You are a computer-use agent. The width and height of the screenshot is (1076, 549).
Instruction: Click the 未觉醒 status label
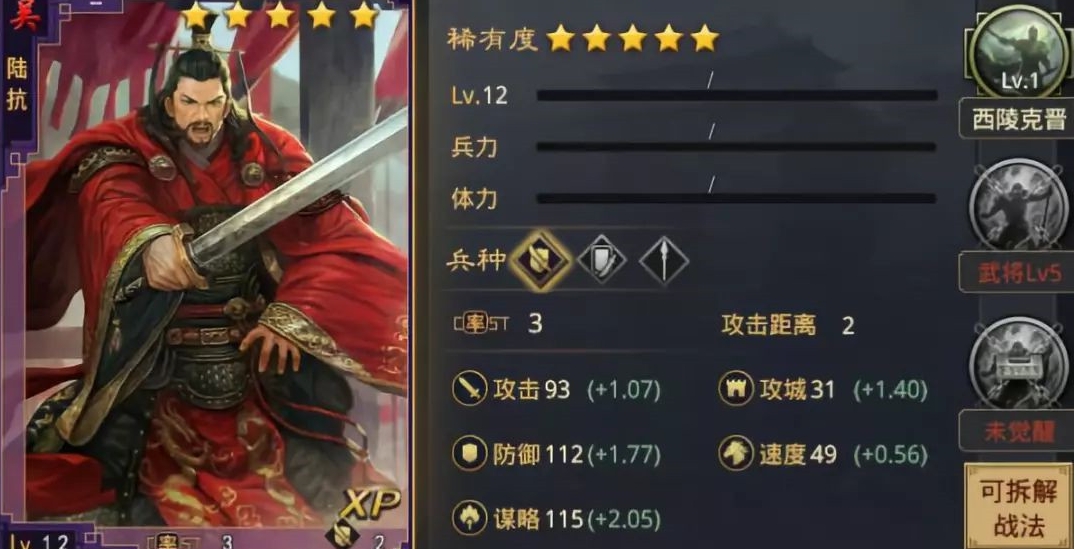click(1018, 430)
